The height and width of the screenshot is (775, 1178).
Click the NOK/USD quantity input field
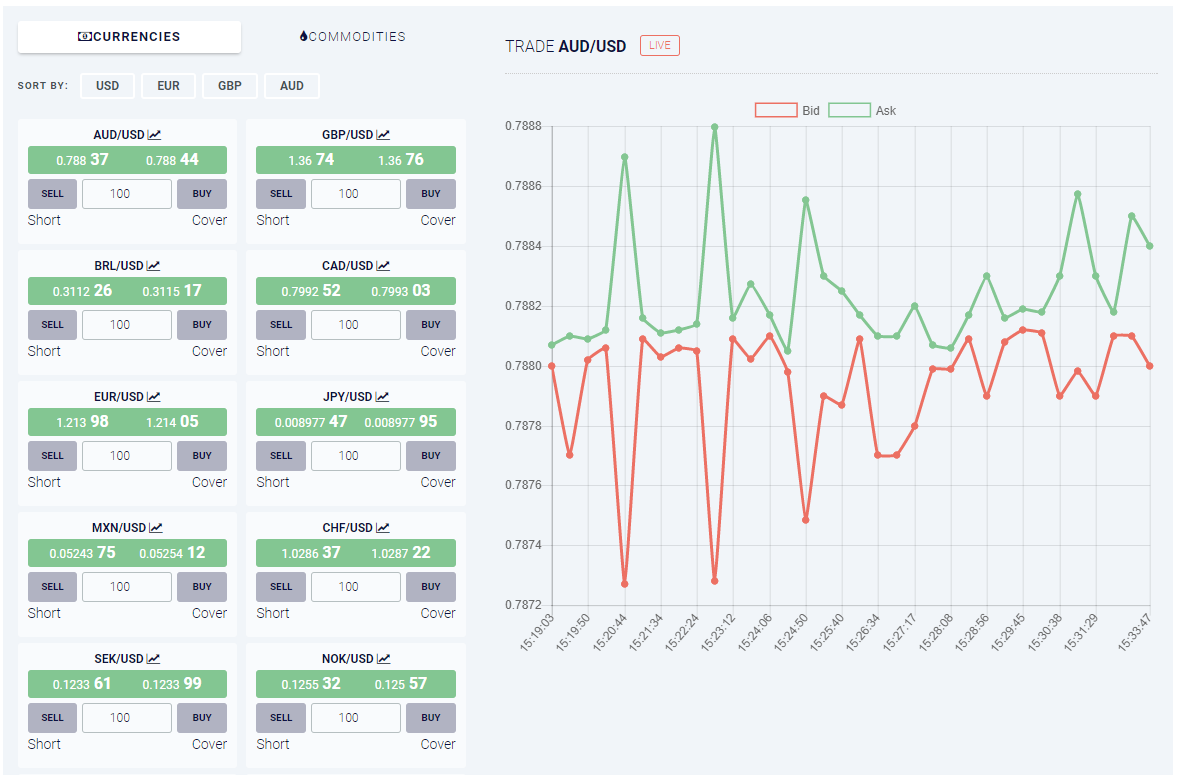pos(355,717)
